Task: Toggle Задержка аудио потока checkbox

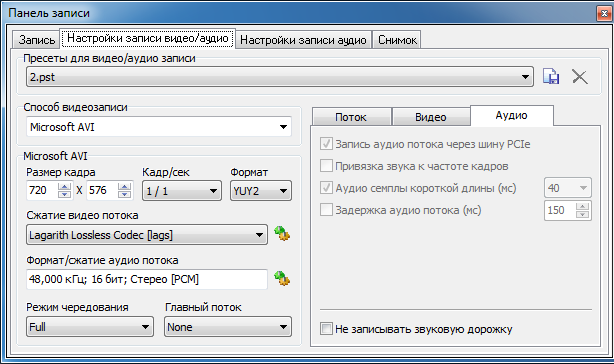Action: click(x=326, y=210)
